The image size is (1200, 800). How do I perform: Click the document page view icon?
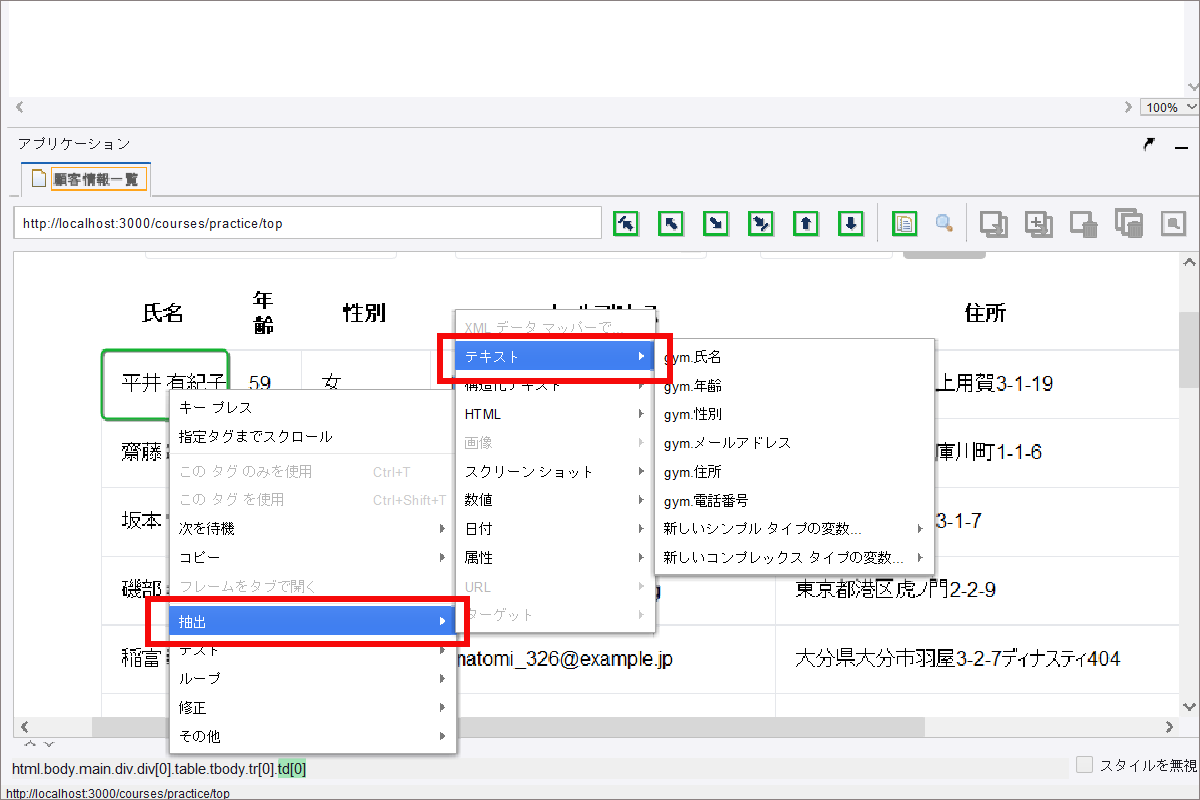(x=904, y=223)
